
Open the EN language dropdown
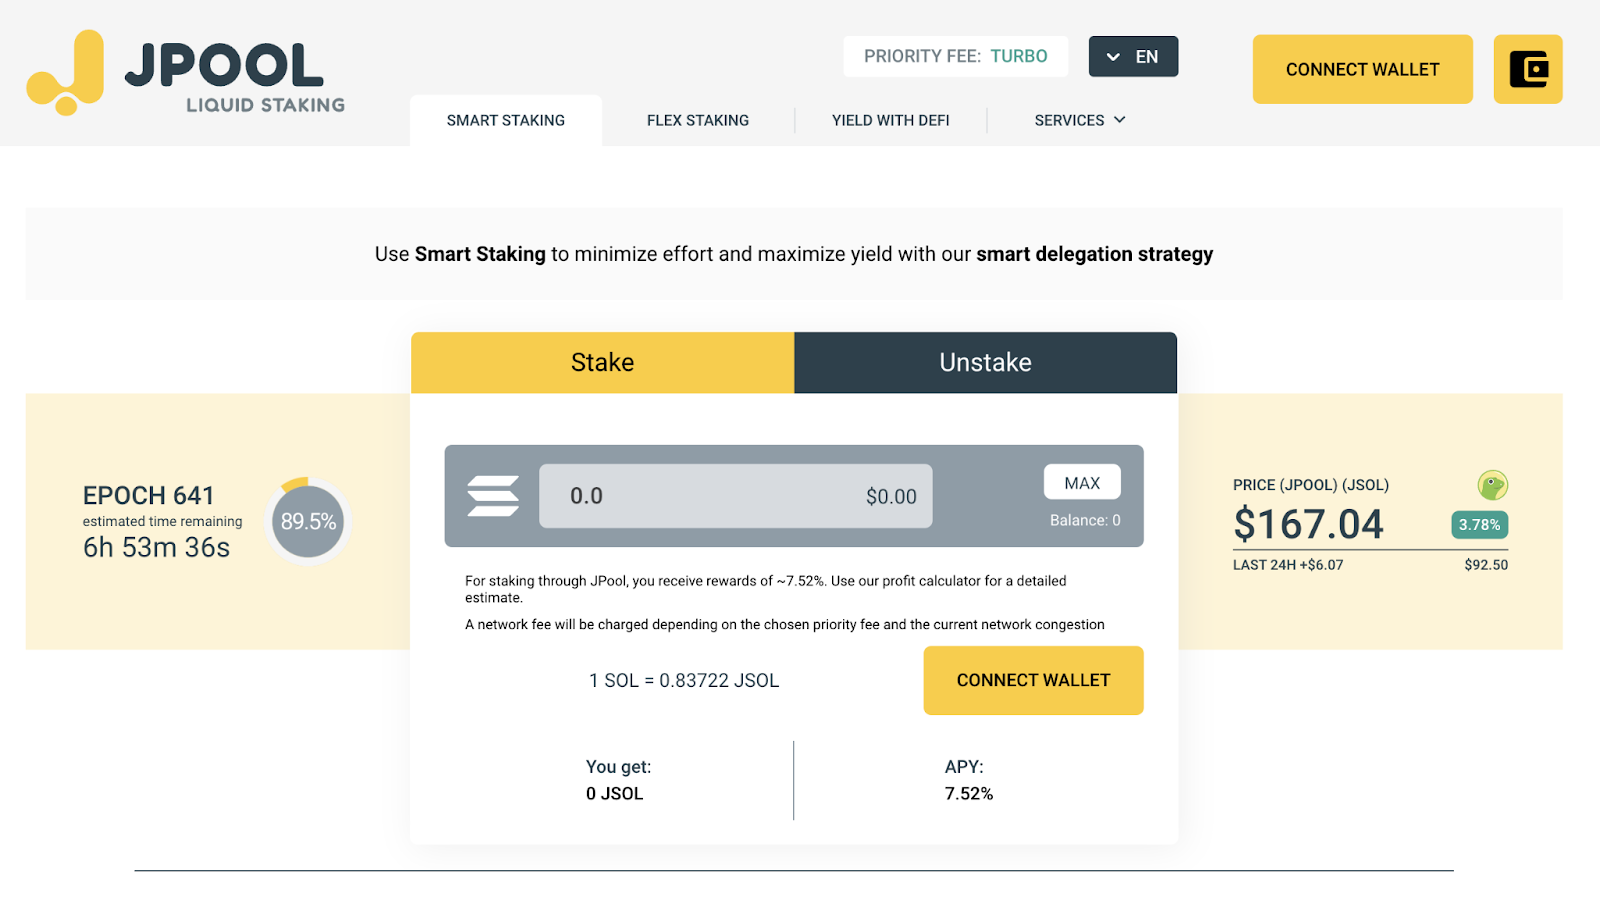click(1133, 57)
